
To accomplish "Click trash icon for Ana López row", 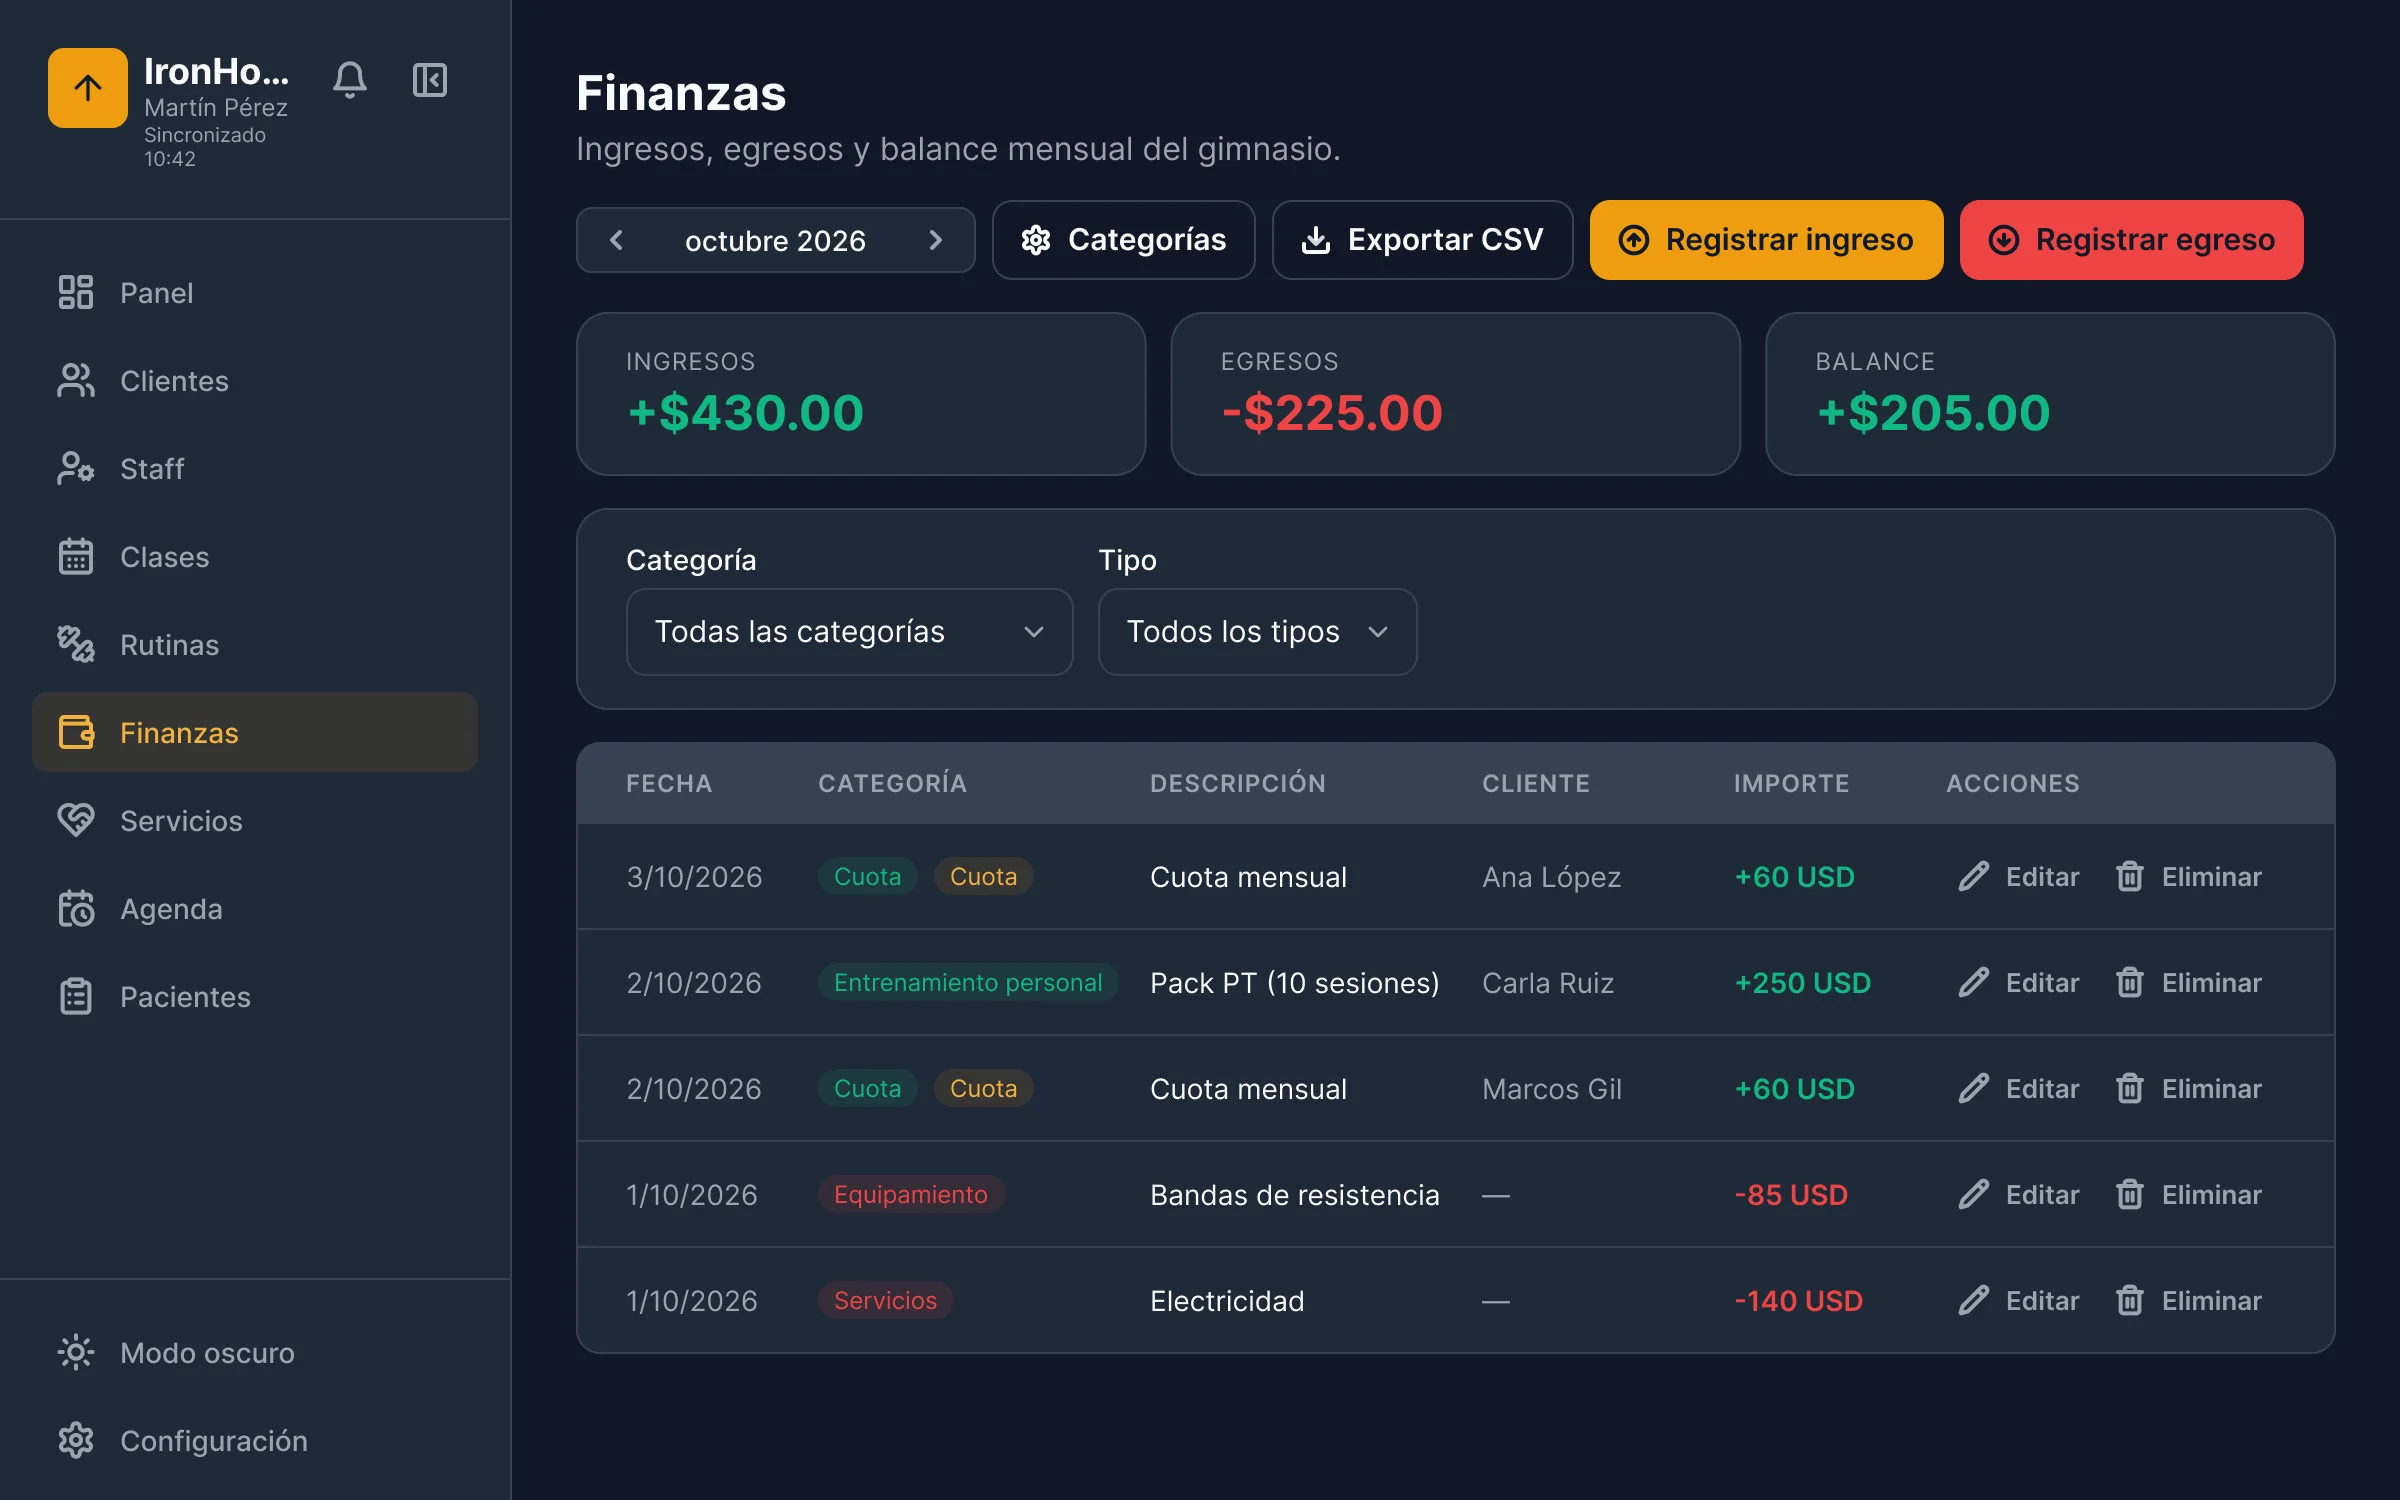I will tap(2129, 877).
